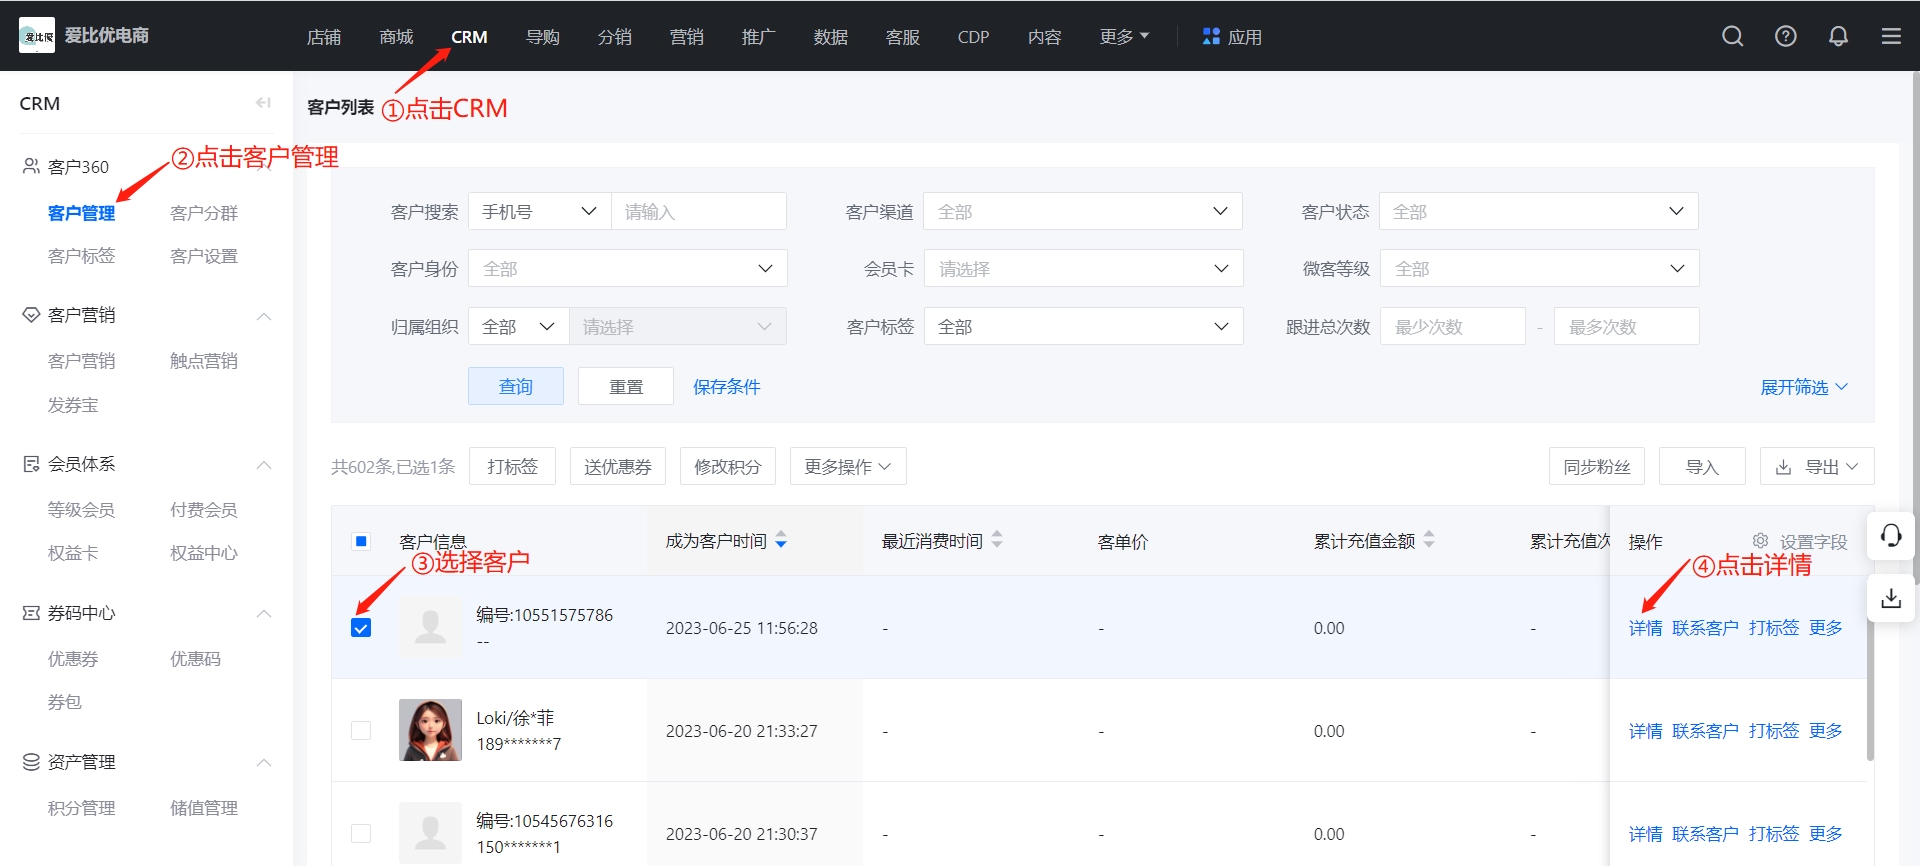Click the 资产管理 stack icon
Image resolution: width=1920 pixels, height=866 pixels.
[31, 762]
